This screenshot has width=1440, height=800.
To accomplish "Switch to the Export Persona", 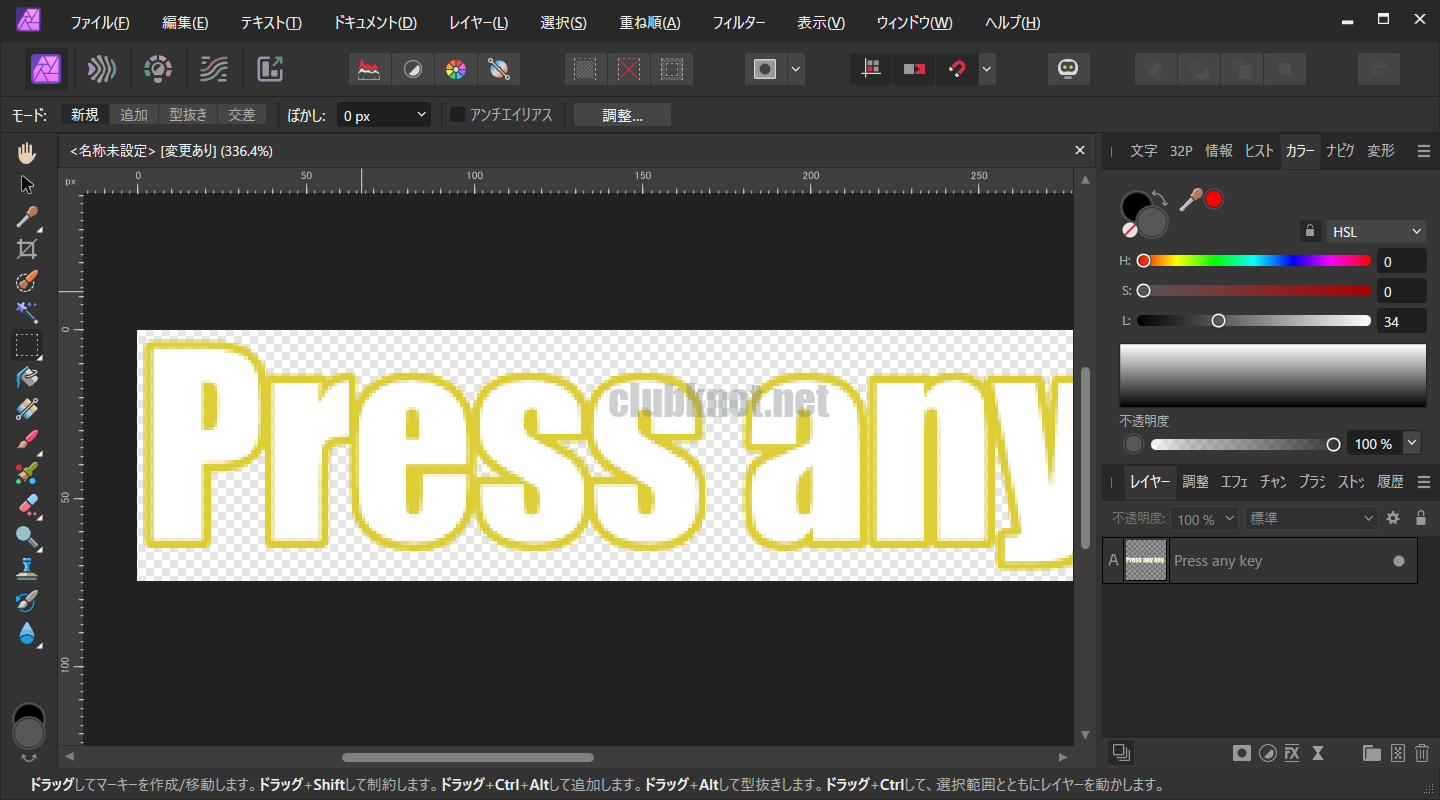I will click(270, 69).
